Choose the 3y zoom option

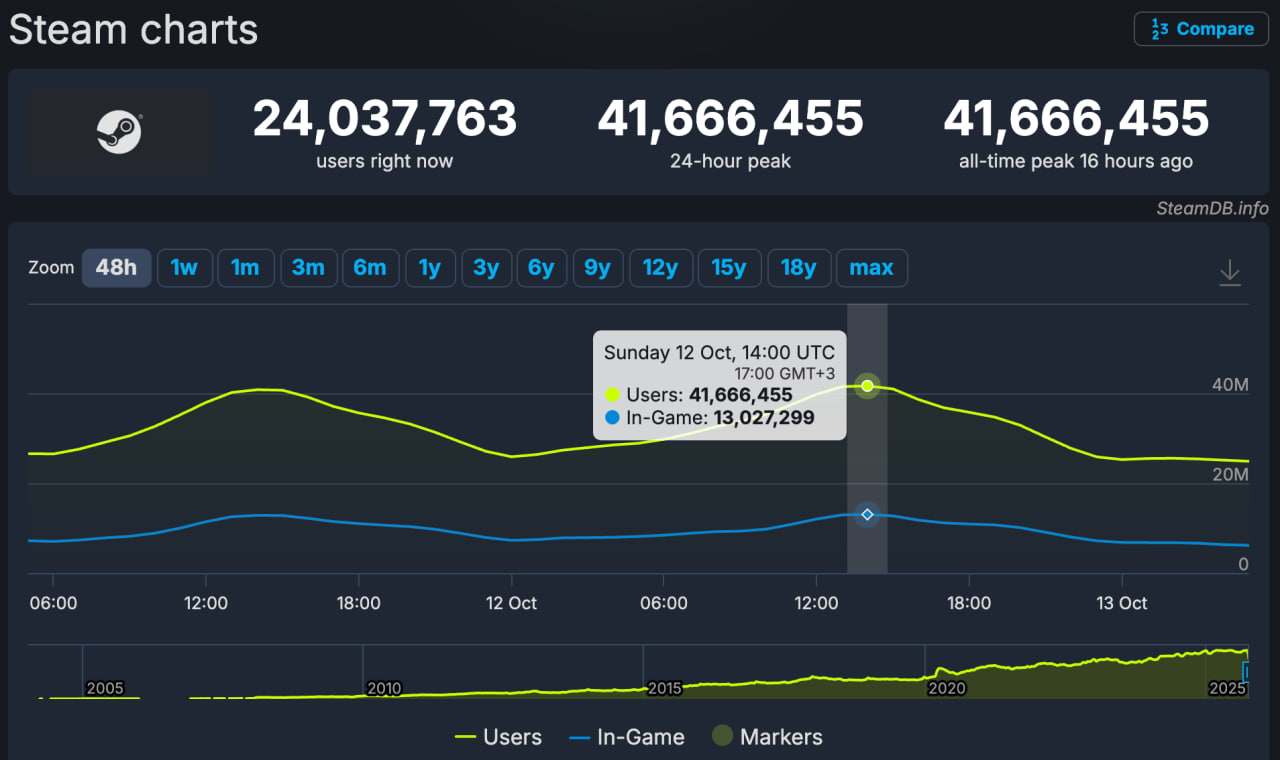coord(486,268)
